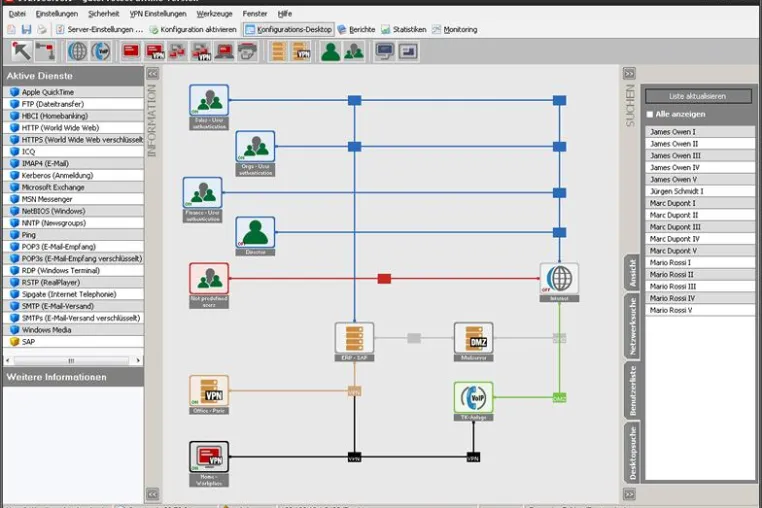Select the Internet globe node on desktop
This screenshot has width=762, height=508.
click(559, 279)
